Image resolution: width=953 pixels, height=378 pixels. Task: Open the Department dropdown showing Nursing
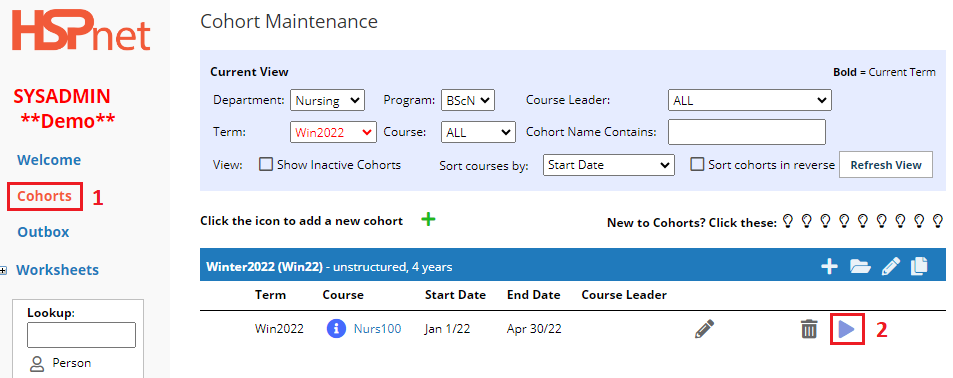pos(327,100)
